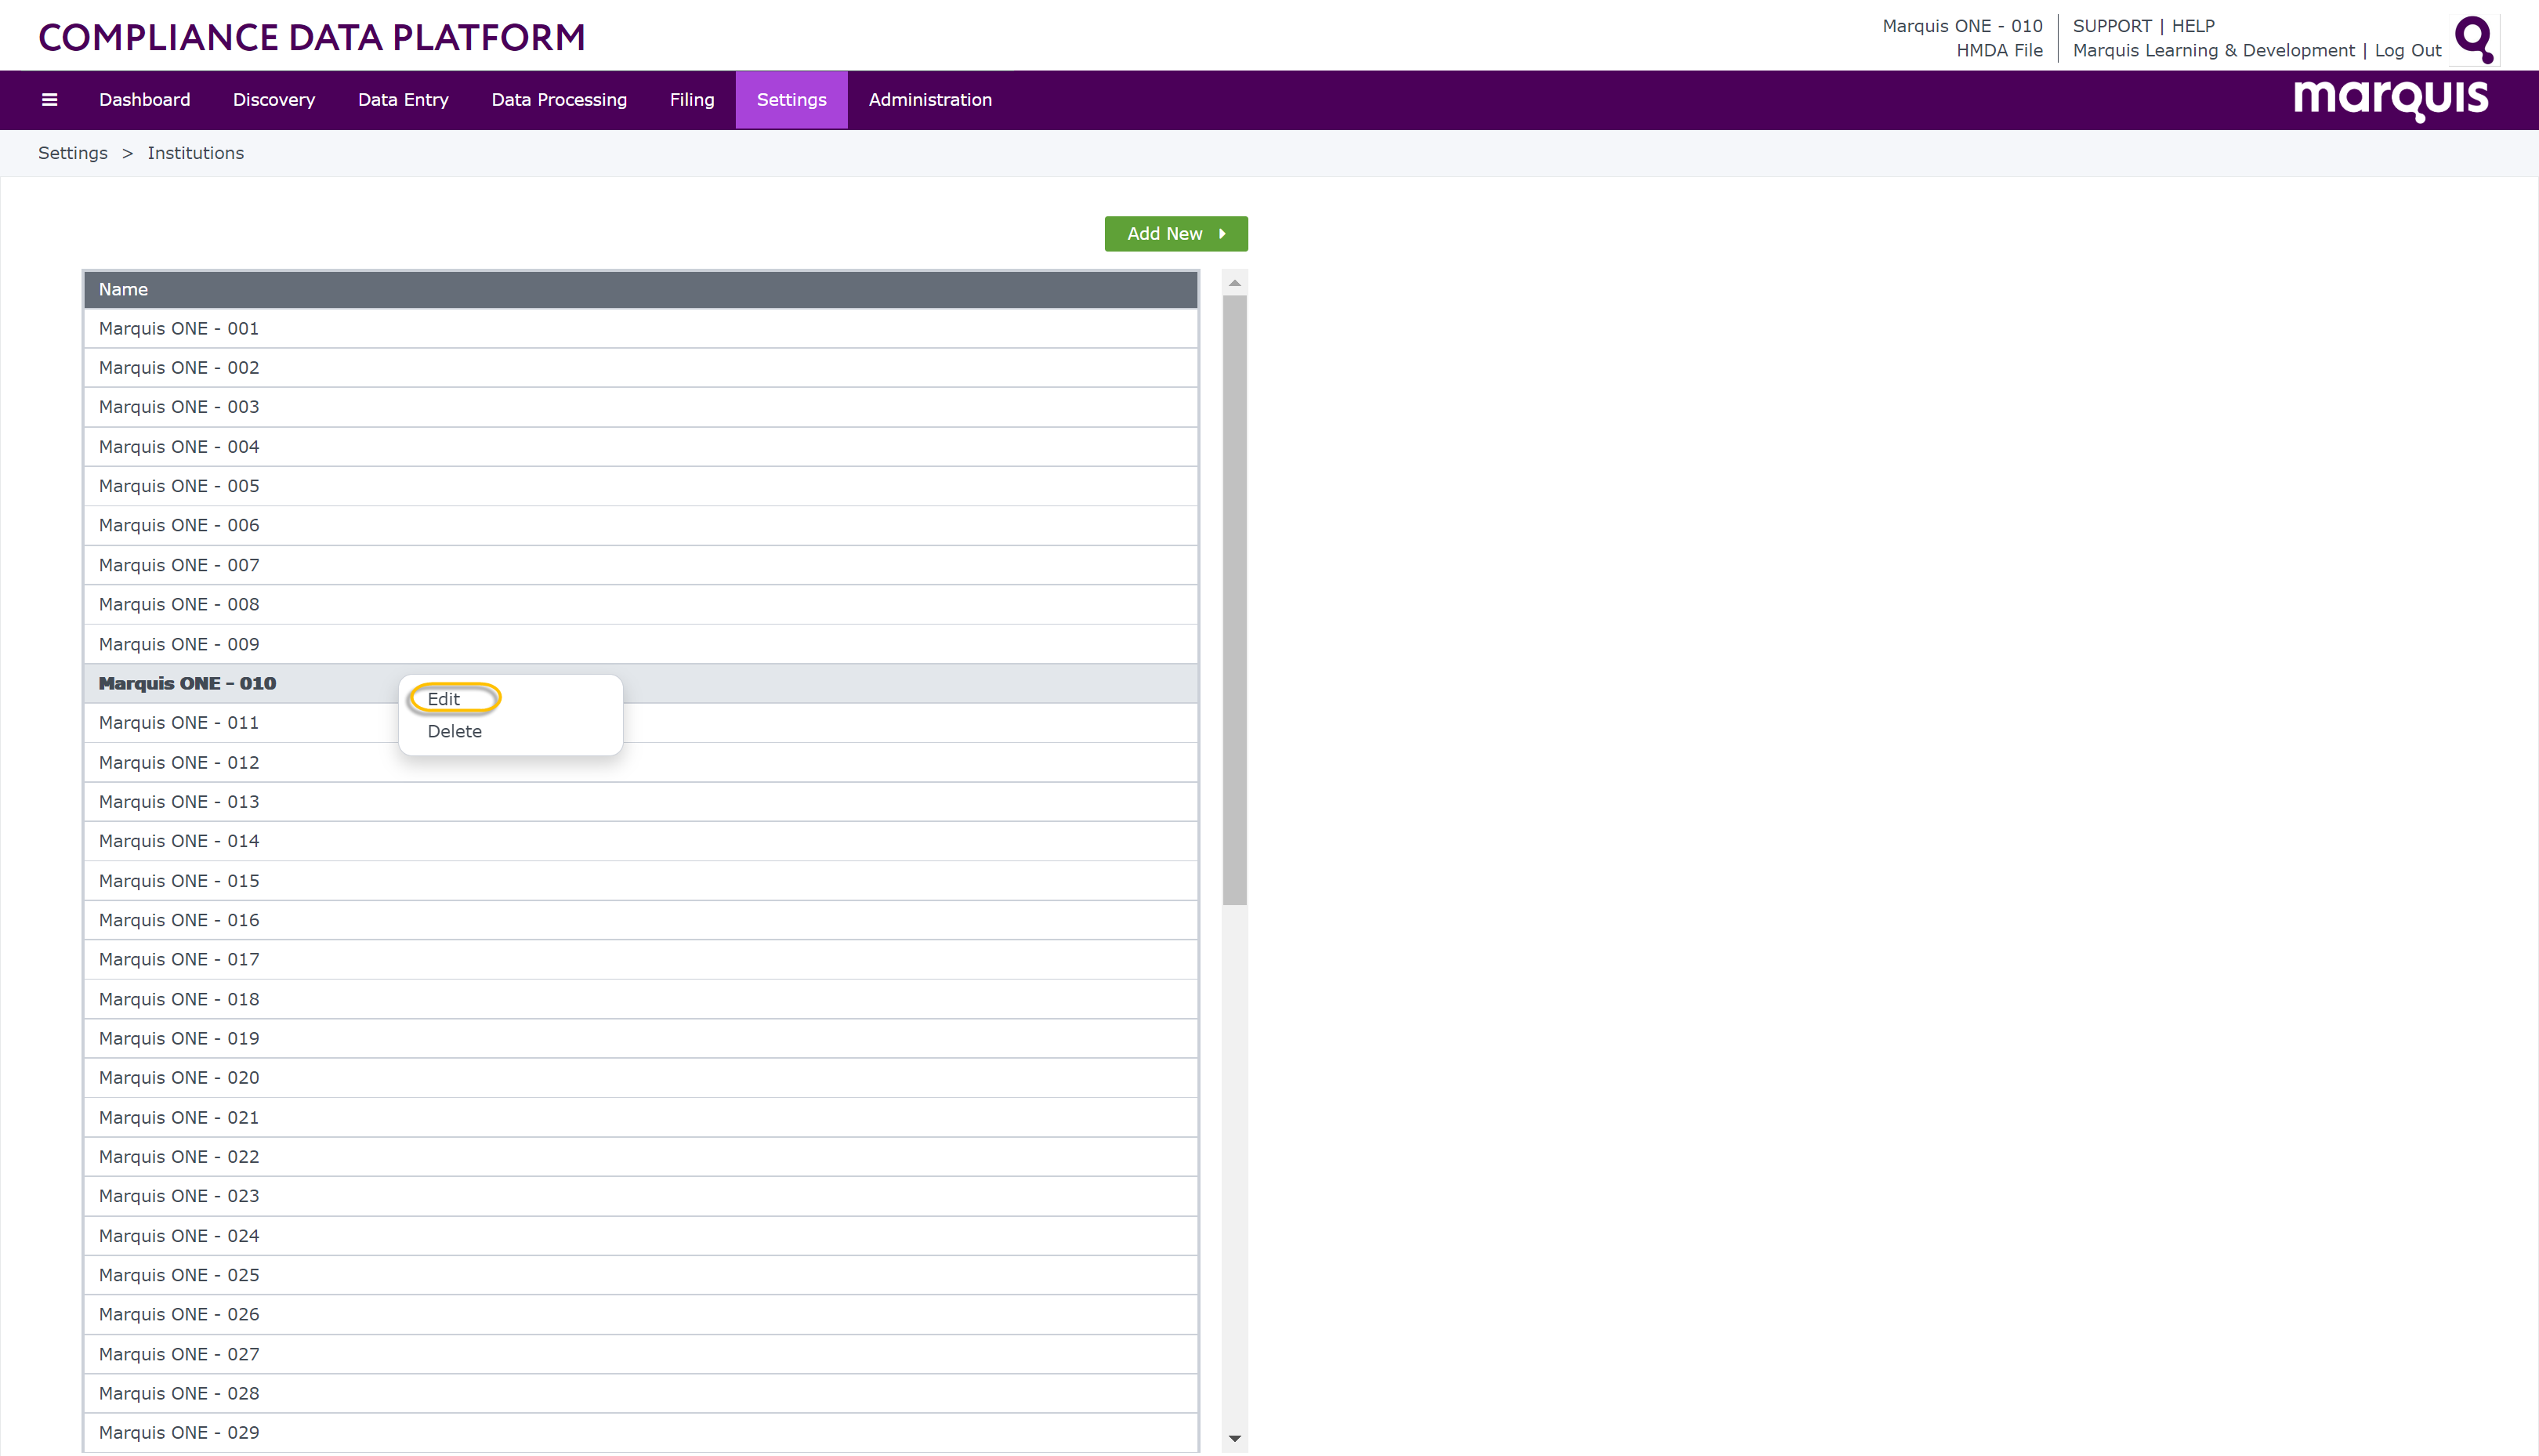This screenshot has width=2539, height=1456.
Task: Select the Filing tab
Action: (692, 100)
